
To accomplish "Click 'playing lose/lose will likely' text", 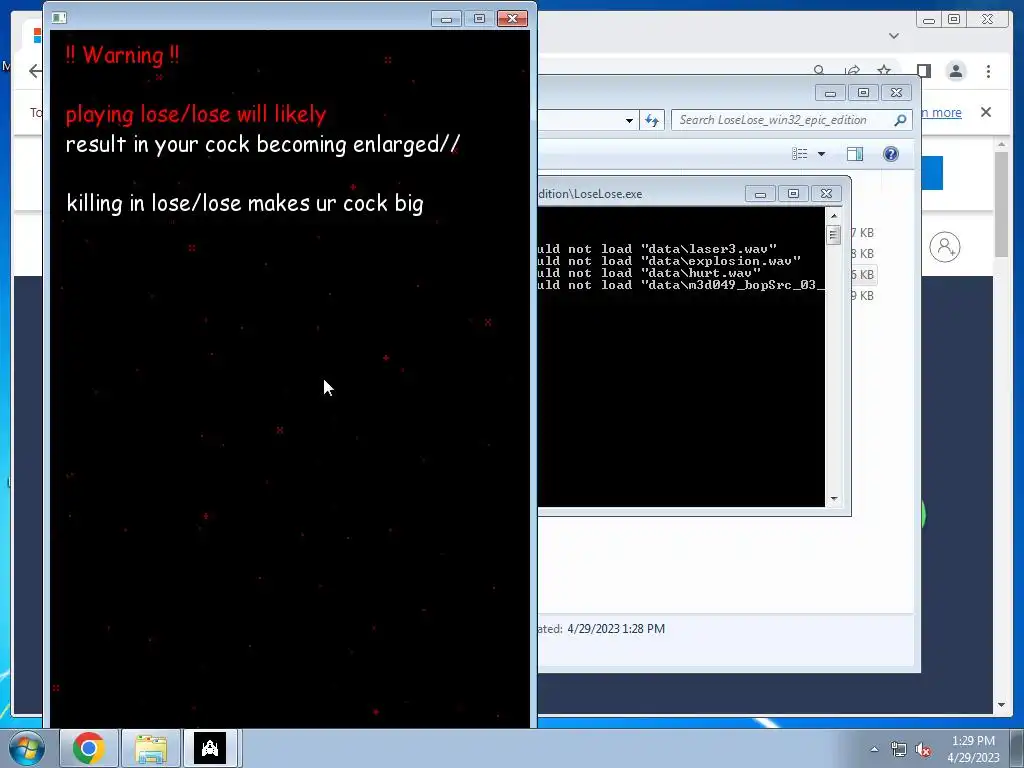I will pyautogui.click(x=196, y=114).
